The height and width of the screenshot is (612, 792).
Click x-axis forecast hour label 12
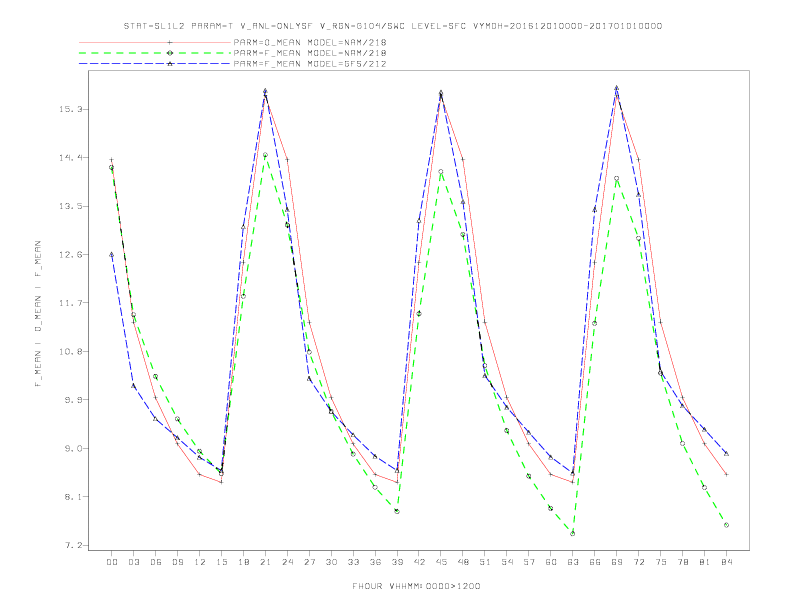coord(200,562)
